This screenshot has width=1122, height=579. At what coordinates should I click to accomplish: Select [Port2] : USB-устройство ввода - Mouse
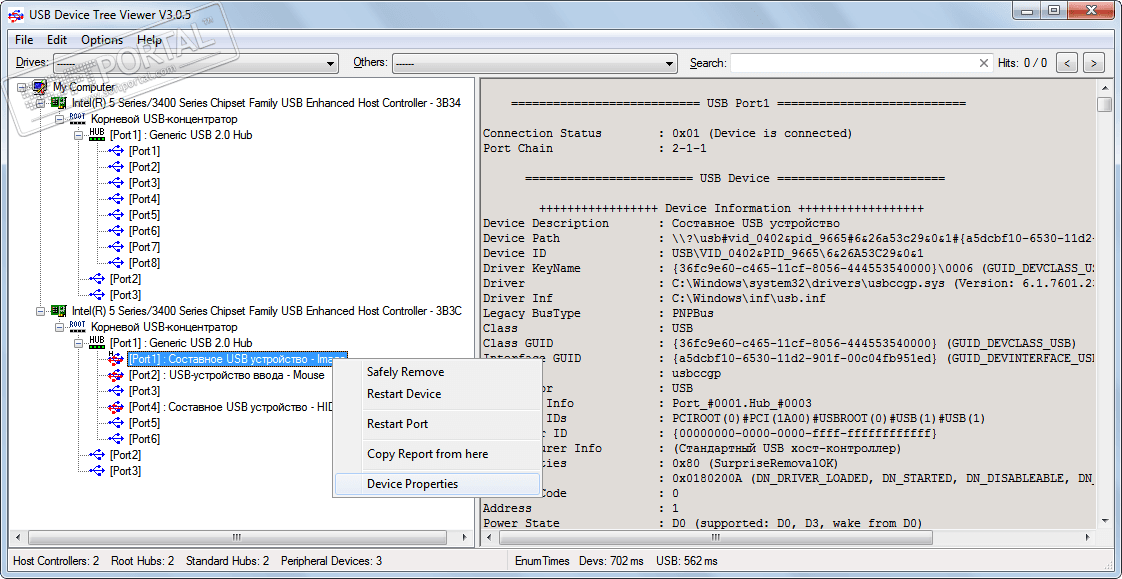click(x=226, y=375)
